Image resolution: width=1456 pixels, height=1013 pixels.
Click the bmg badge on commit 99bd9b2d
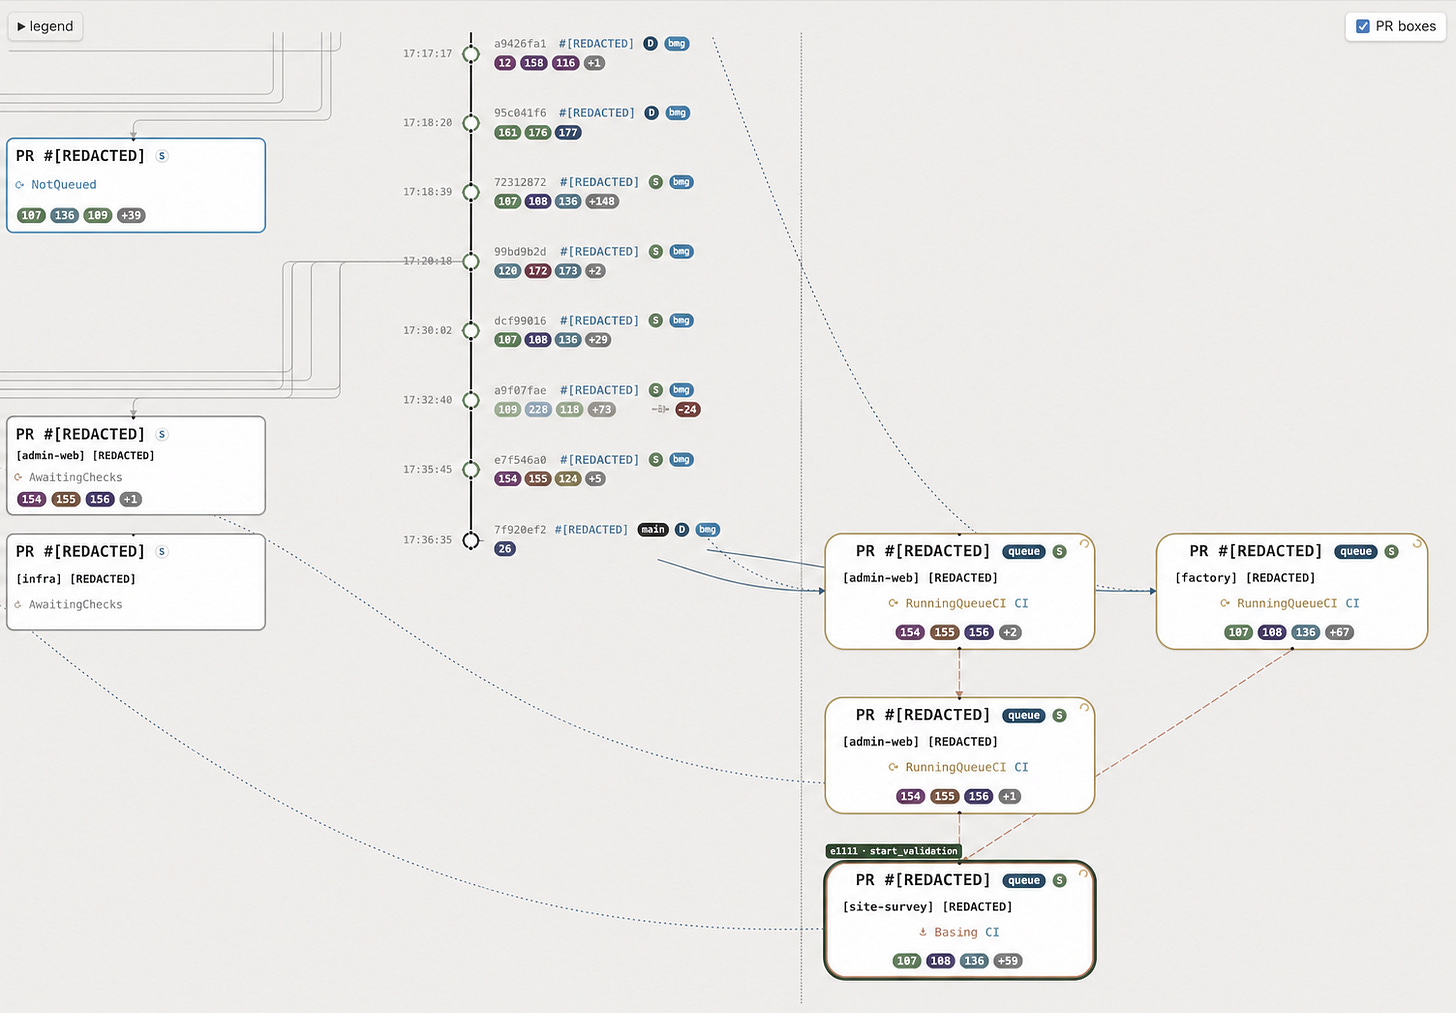click(681, 252)
